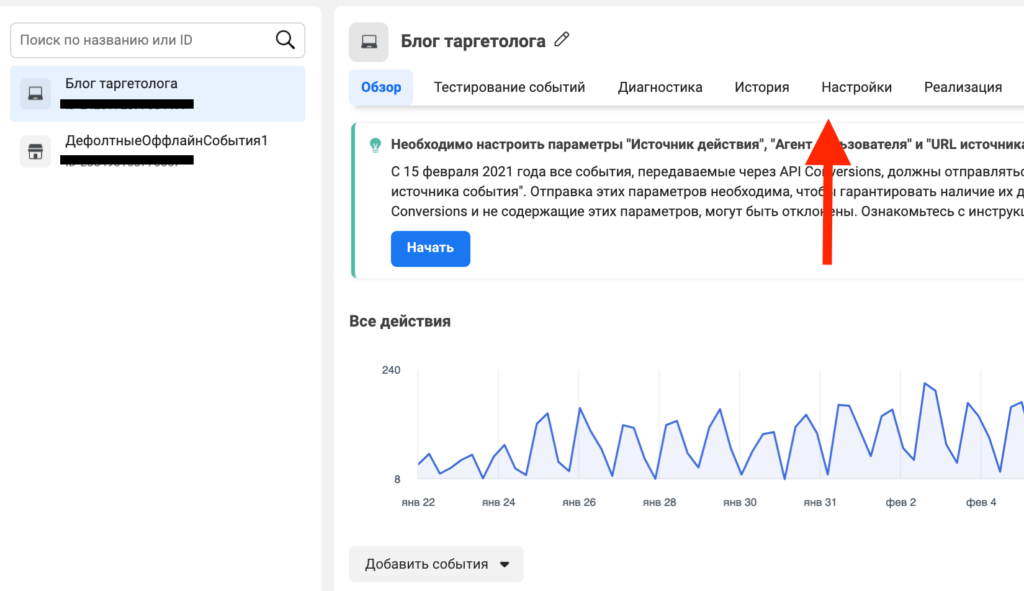Focus the Поиск по названию или ID field
The image size is (1024, 591).
click(x=140, y=40)
